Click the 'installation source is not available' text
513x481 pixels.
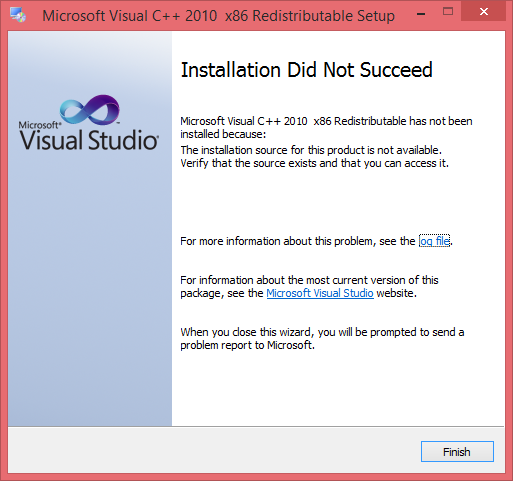311,150
